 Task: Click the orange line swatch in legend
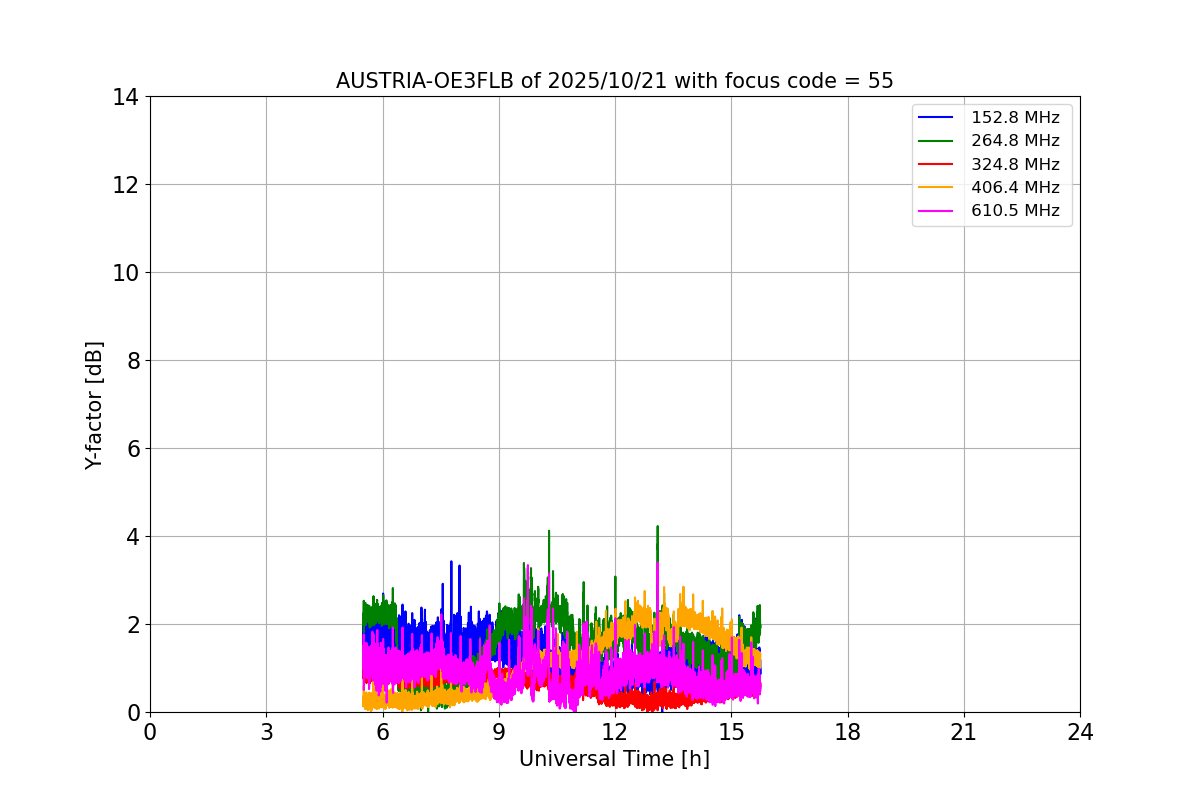936,187
